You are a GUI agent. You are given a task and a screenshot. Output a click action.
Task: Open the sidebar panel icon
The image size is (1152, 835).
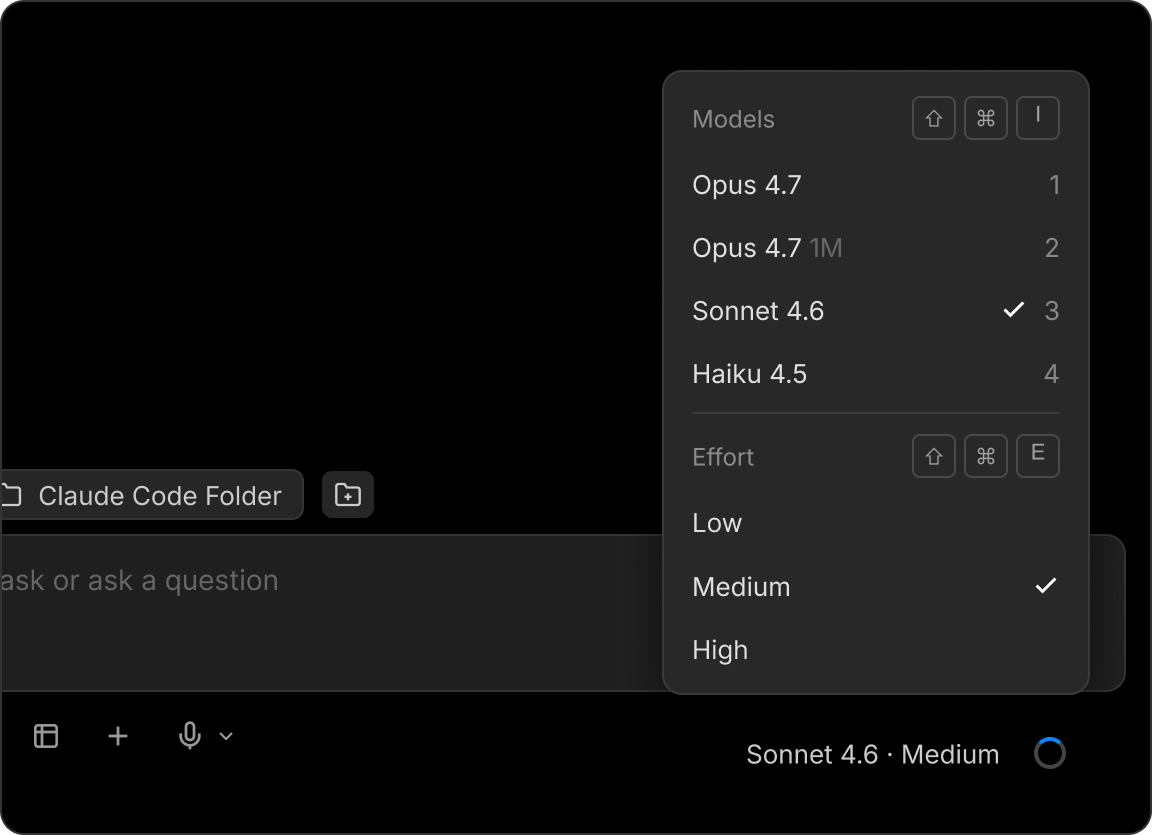pos(45,736)
